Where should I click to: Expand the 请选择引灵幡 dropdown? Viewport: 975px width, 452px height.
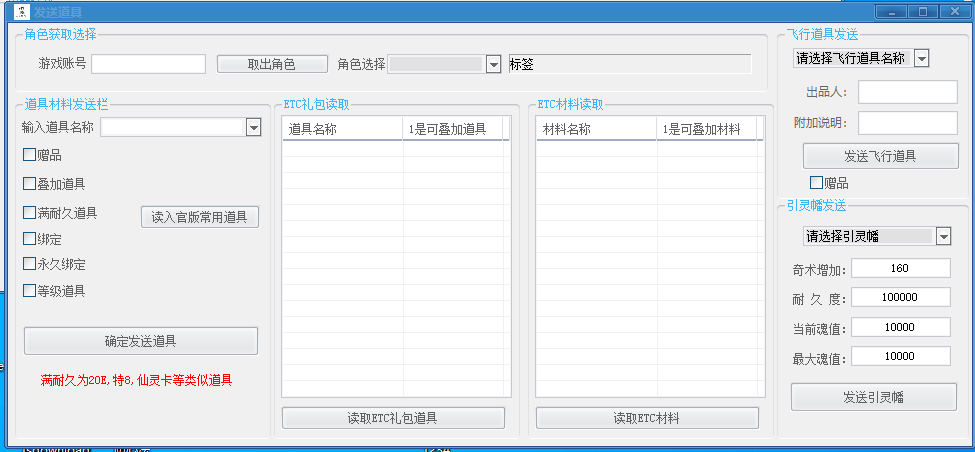point(943,237)
